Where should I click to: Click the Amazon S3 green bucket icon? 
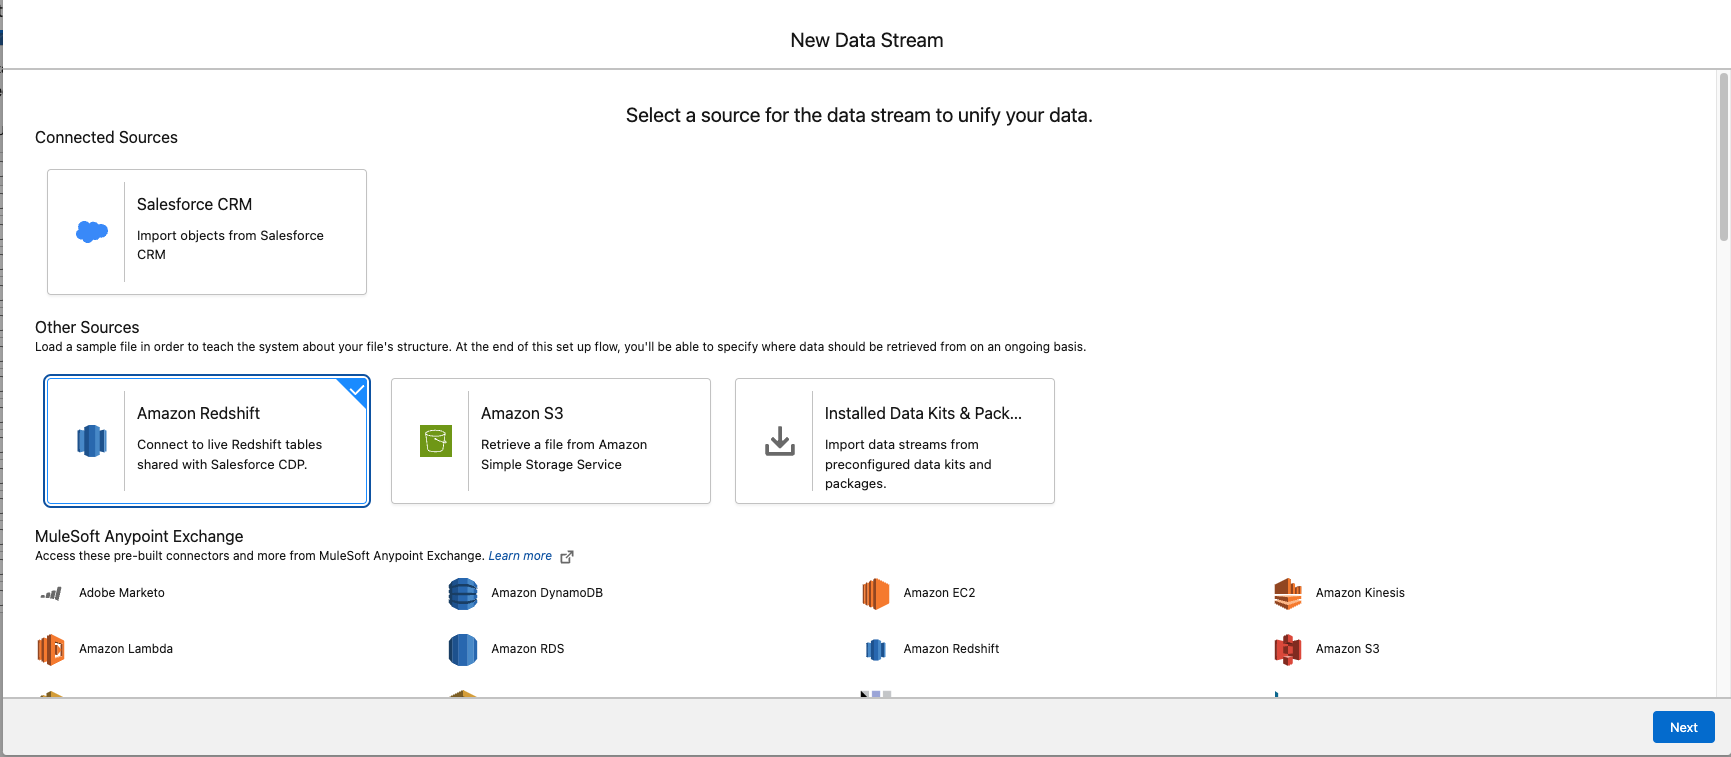click(436, 441)
